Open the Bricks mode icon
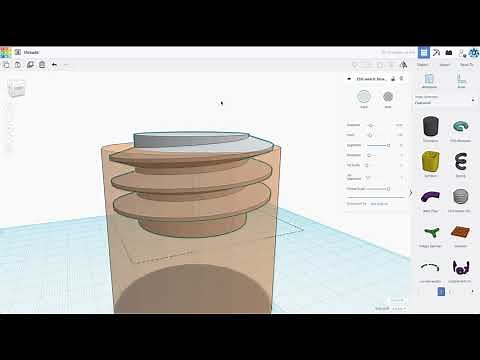The height and width of the screenshot is (360, 480). [x=449, y=52]
